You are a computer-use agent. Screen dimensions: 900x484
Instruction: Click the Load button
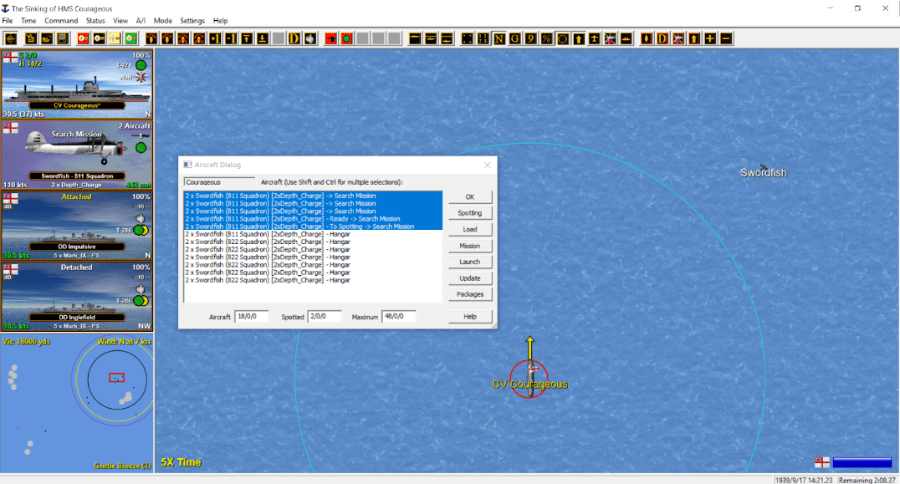click(470, 229)
